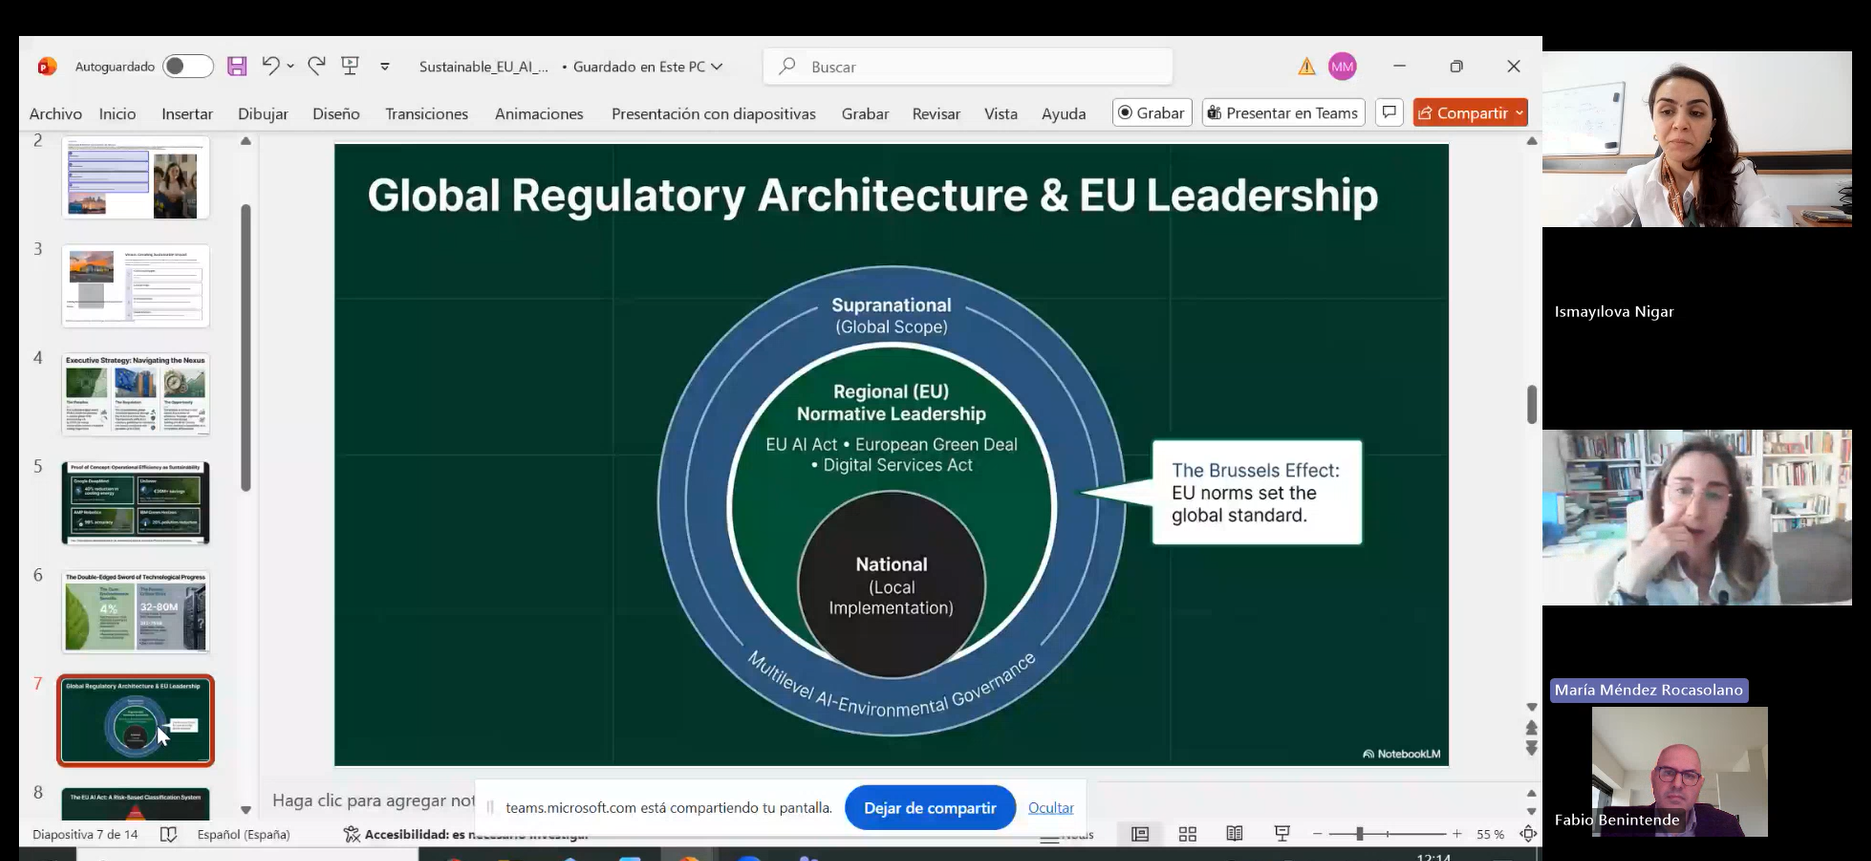Switch to Reading view icon

coord(1235,834)
